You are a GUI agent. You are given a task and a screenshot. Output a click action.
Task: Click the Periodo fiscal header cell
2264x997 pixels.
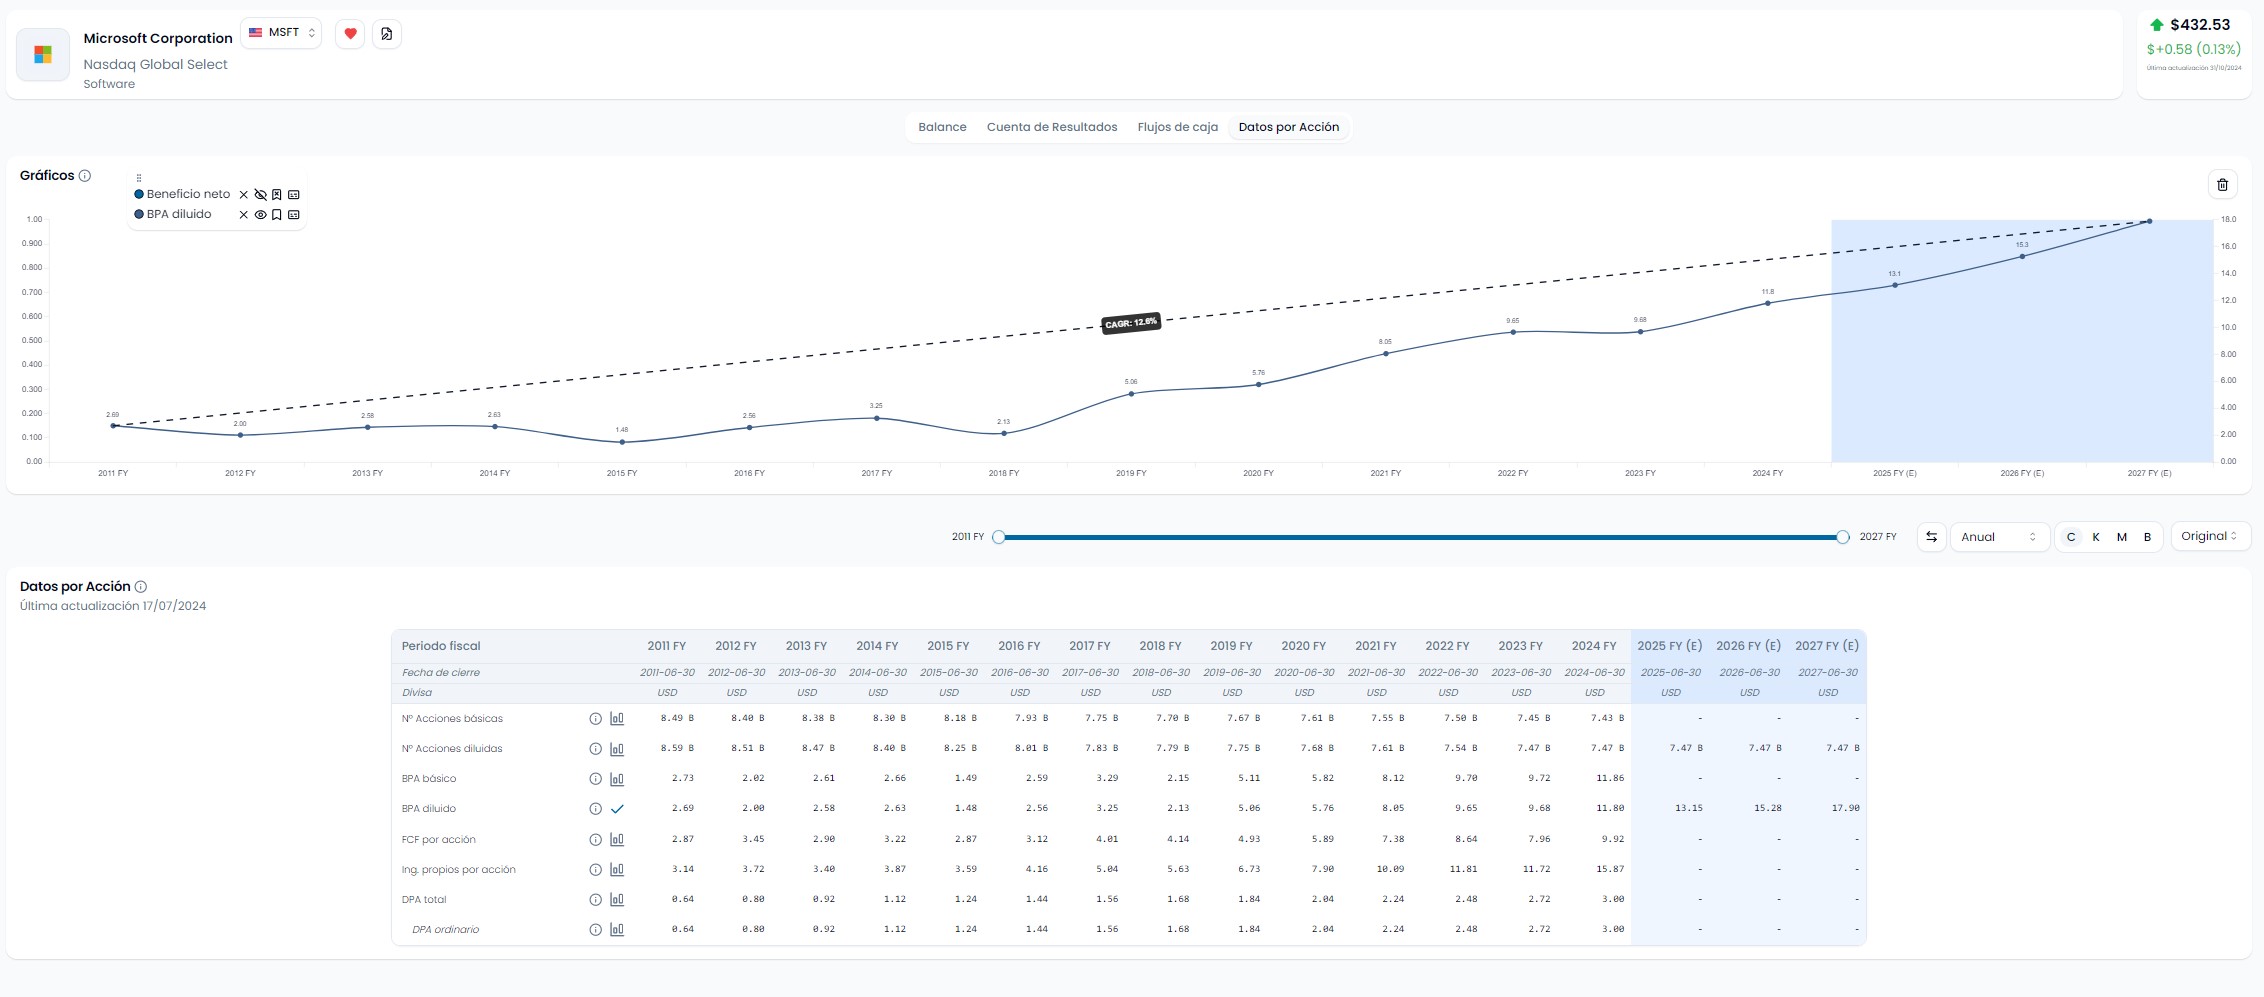click(x=441, y=646)
